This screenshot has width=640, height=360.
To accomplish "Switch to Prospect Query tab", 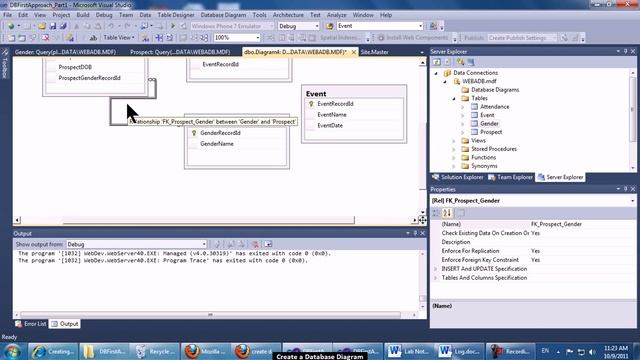I will click(x=180, y=52).
